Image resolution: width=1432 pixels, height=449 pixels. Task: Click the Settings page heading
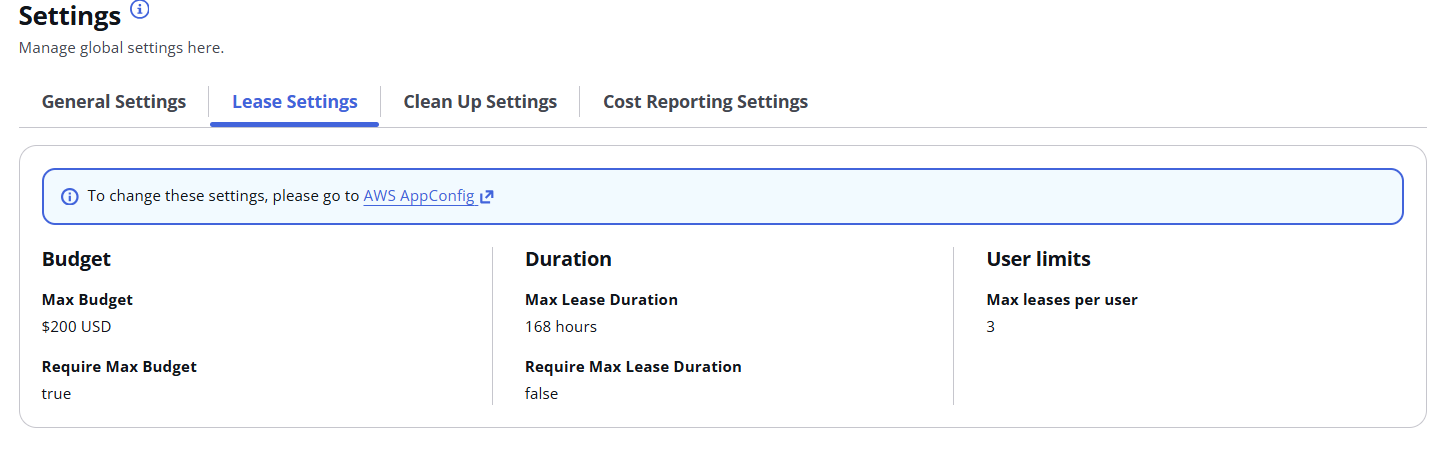(x=70, y=15)
